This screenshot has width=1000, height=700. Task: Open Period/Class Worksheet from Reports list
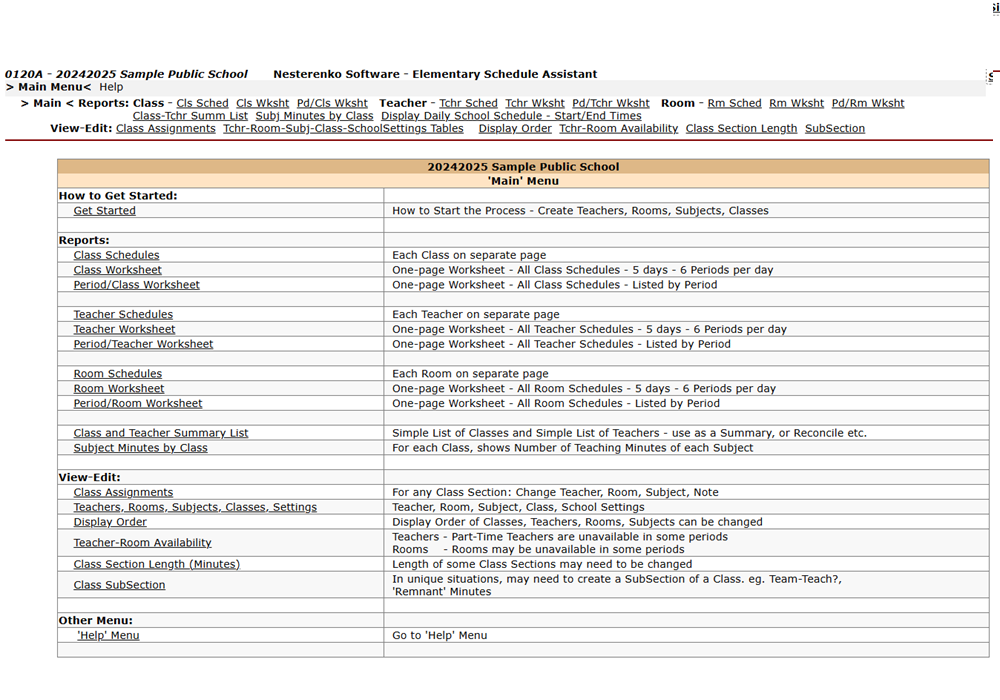click(136, 285)
